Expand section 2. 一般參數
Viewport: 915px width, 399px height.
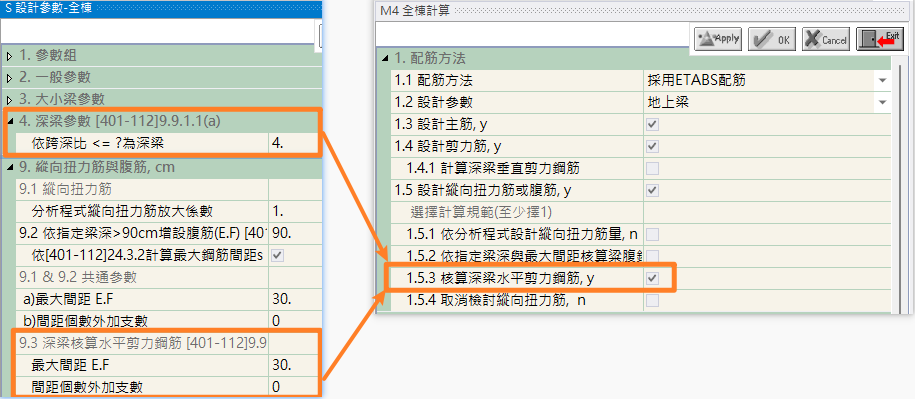9,78
